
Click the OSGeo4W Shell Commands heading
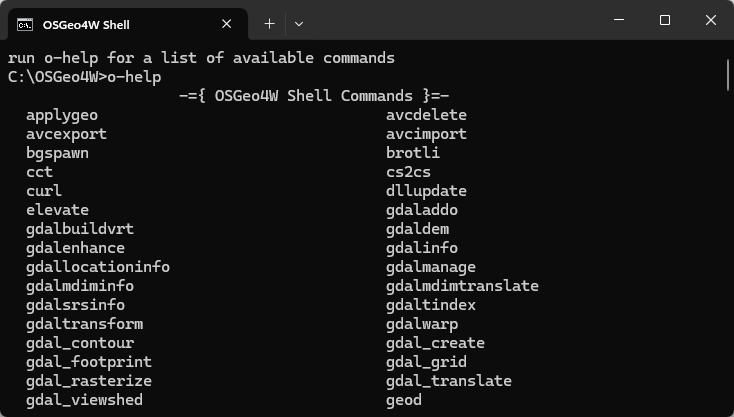click(x=314, y=96)
